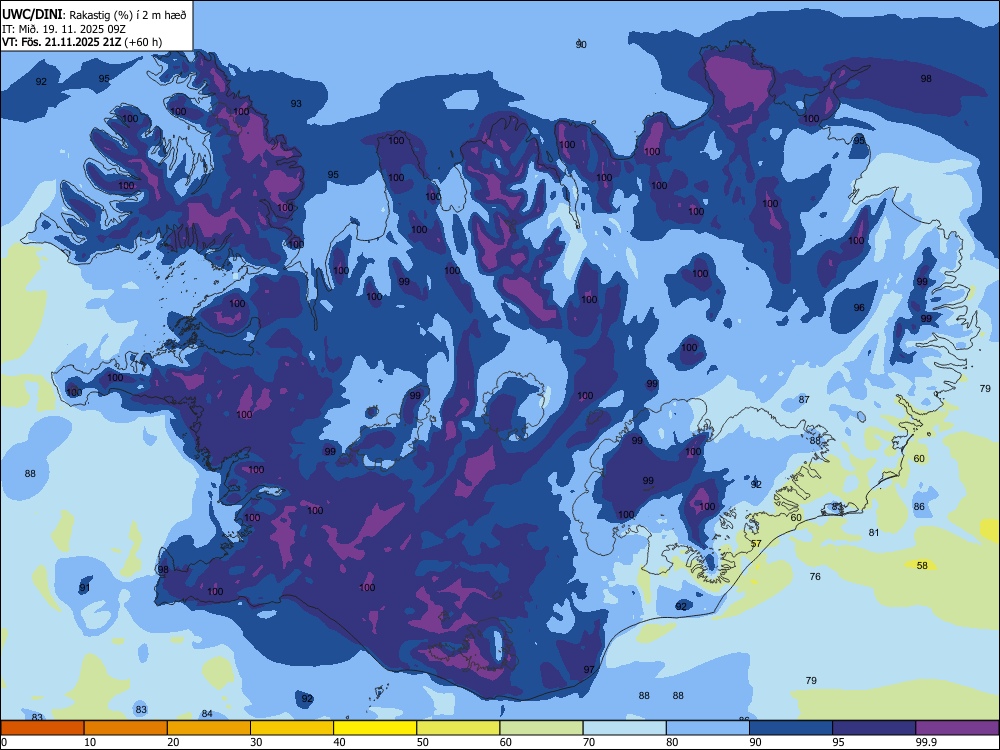Click the map humidity value '84'
1000x750 pixels.
(207, 714)
